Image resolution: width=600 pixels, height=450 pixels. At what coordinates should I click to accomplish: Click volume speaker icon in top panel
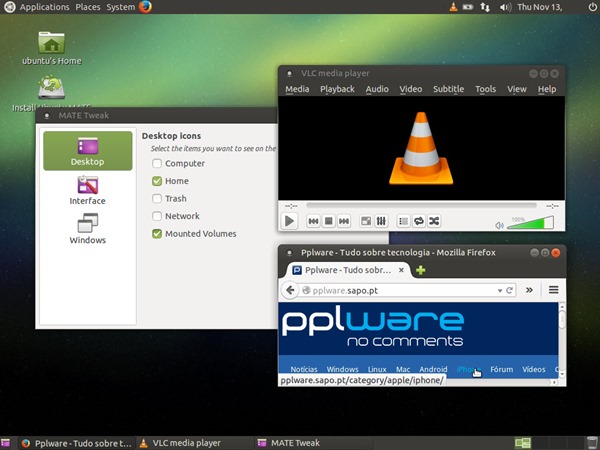click(505, 7)
